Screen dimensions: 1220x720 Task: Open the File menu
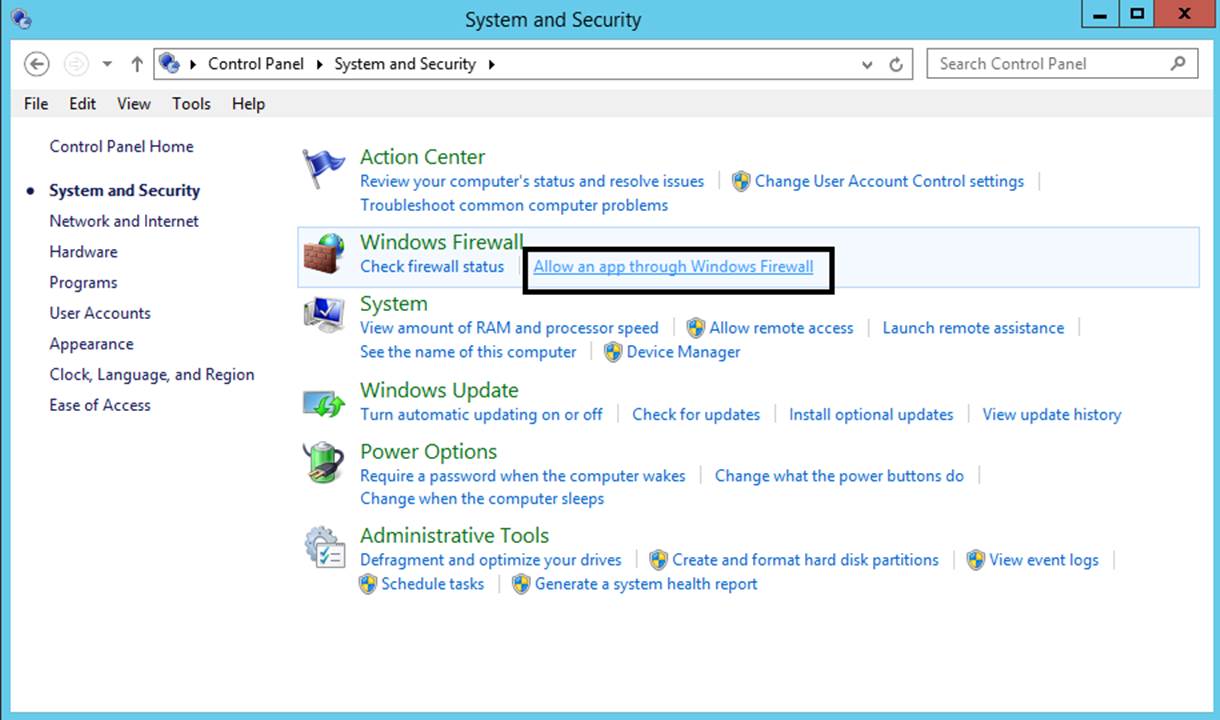(36, 104)
